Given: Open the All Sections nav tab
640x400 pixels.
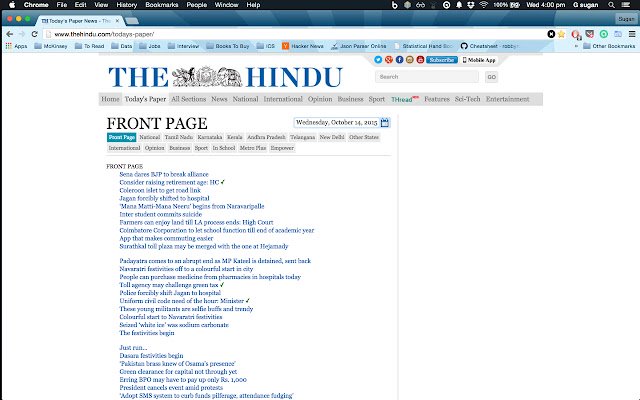Looking at the screenshot, I should pos(189,99).
